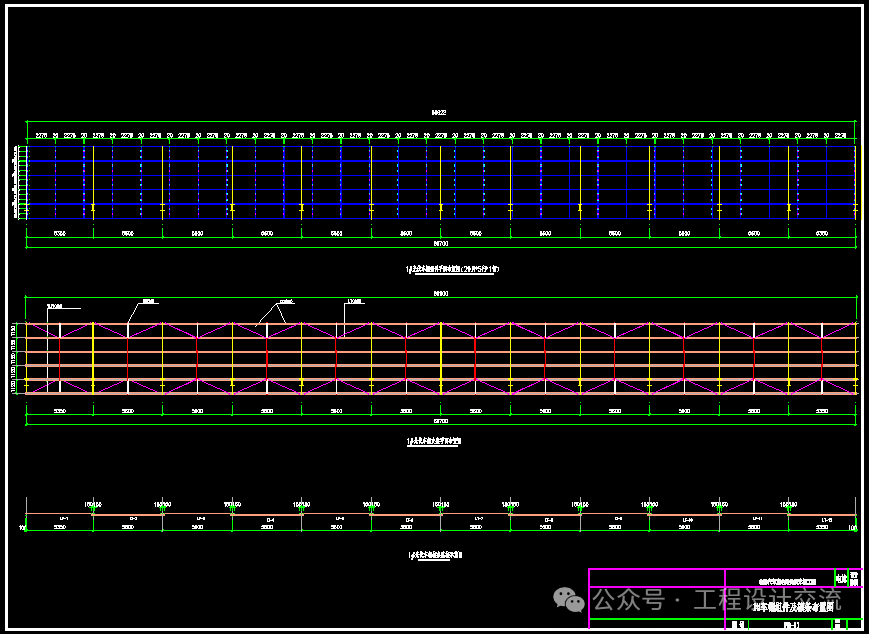This screenshot has height=634, width=869.
Task: Click the 58700 overall dimension below top plan
Action: (440, 243)
